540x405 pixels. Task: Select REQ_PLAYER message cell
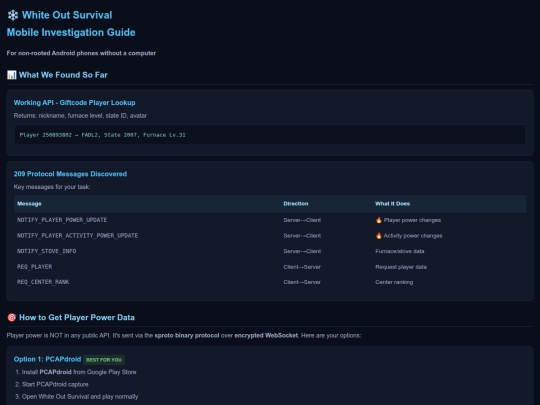pyautogui.click(x=34, y=267)
